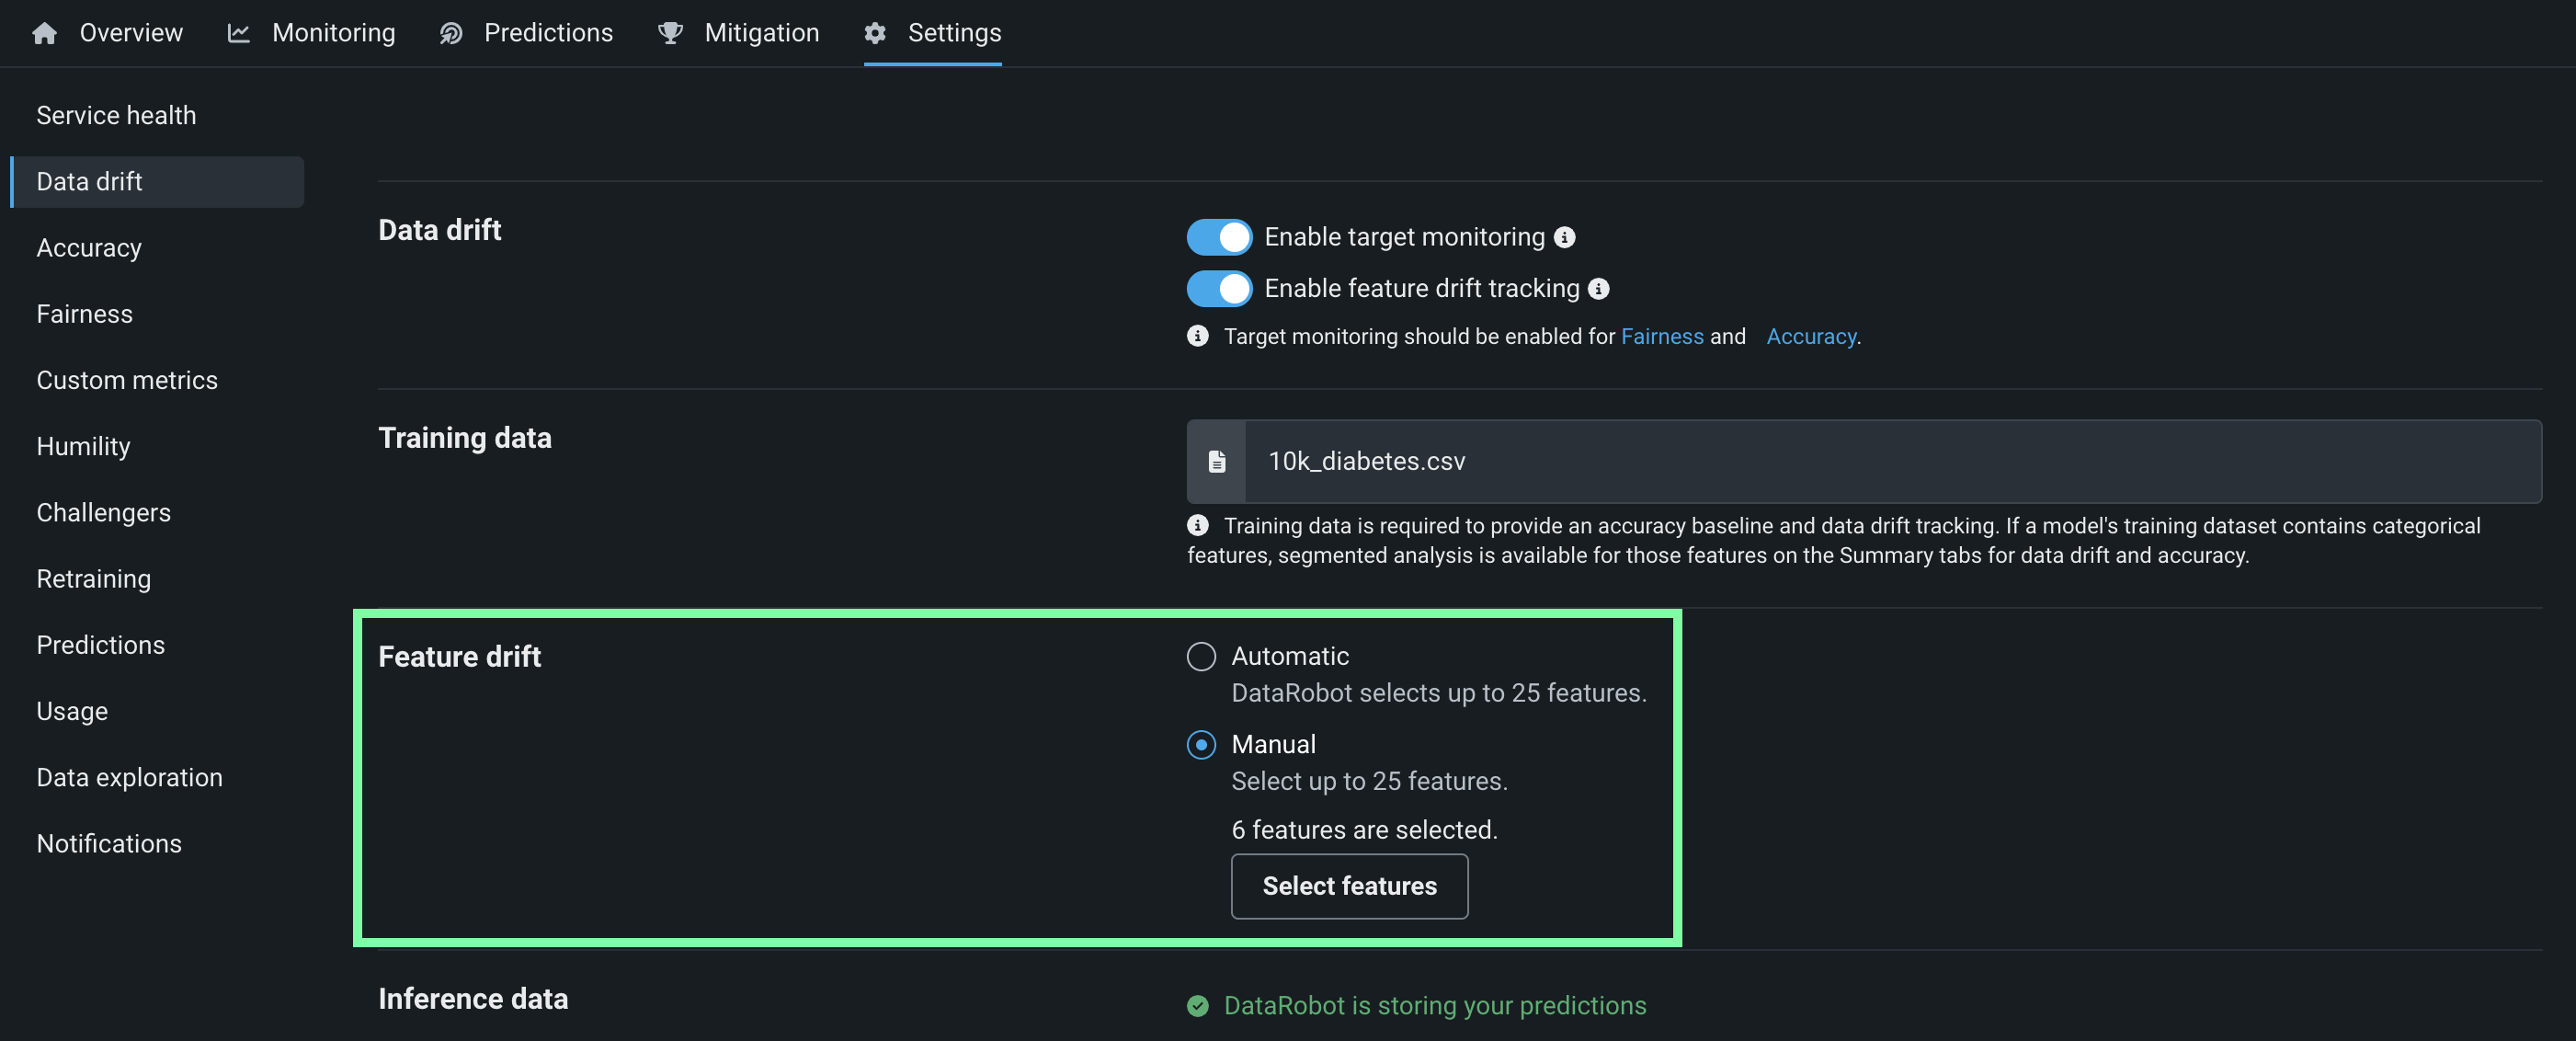The image size is (2576, 1041).
Task: Turn off Enable feature drift tracking
Action: click(1219, 289)
